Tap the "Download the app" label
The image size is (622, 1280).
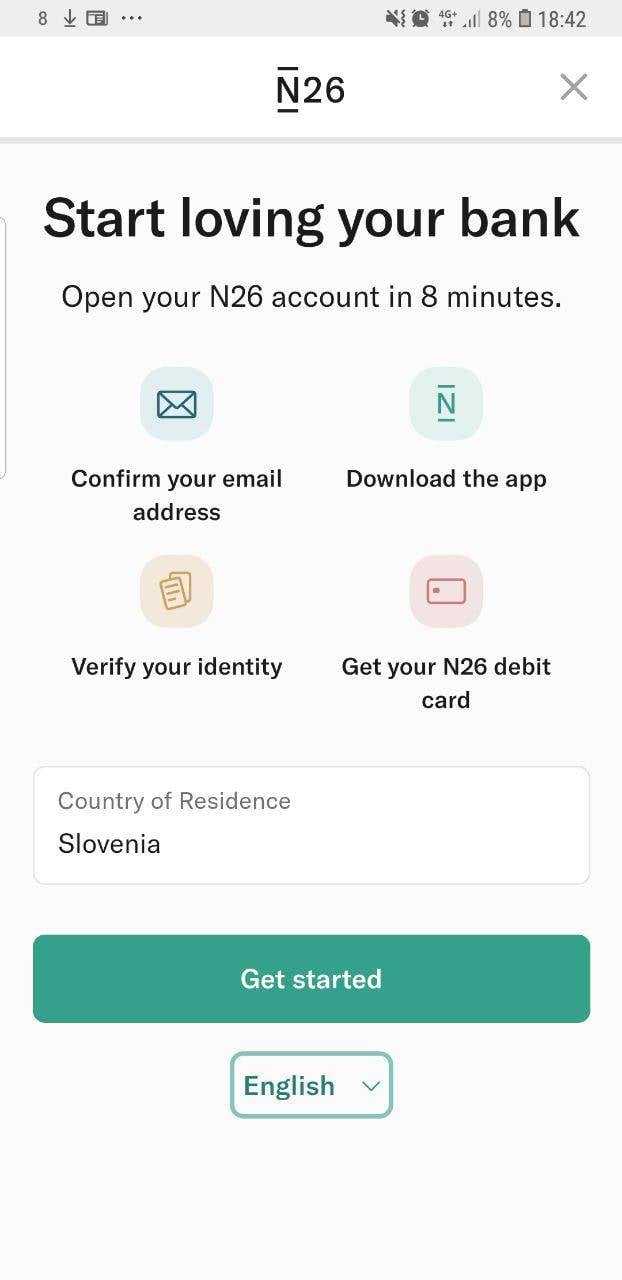[x=446, y=479]
